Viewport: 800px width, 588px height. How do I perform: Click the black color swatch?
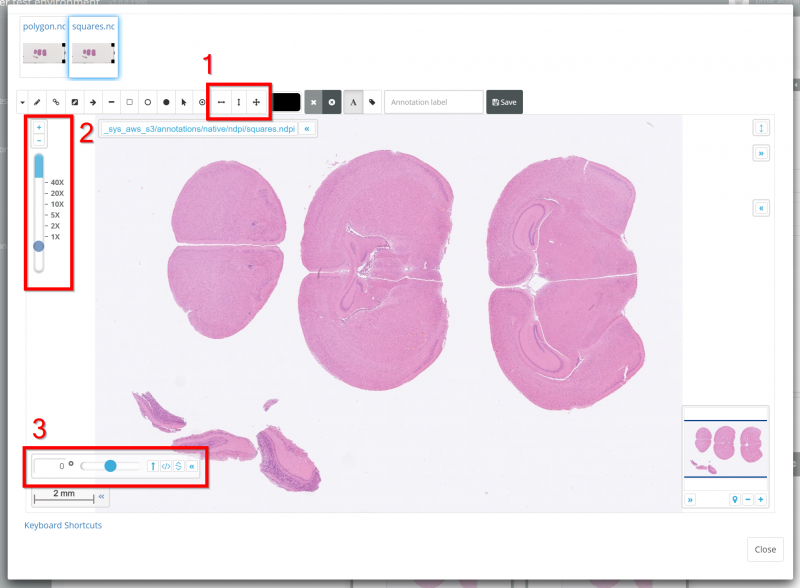[x=285, y=102]
